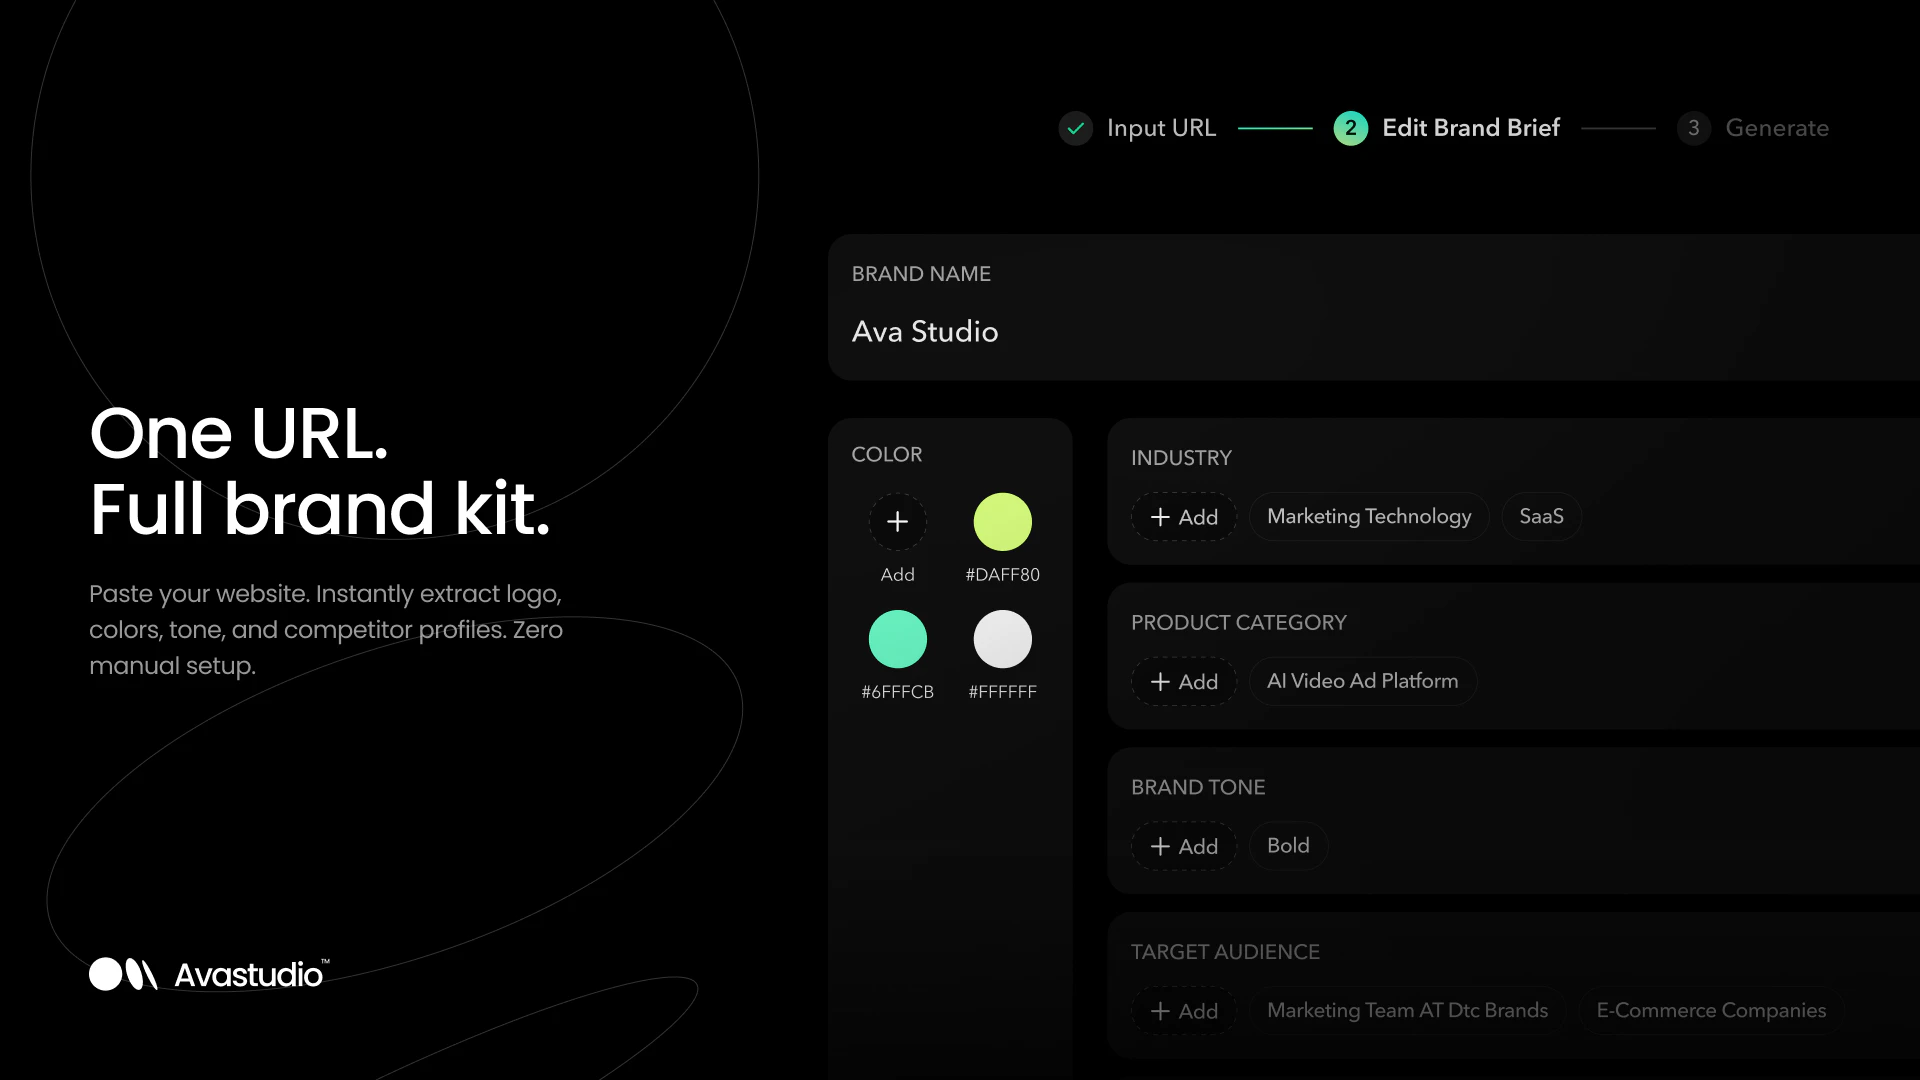Open the Edit Brand Brief step
The width and height of the screenshot is (1920, 1080).
coord(1470,128)
